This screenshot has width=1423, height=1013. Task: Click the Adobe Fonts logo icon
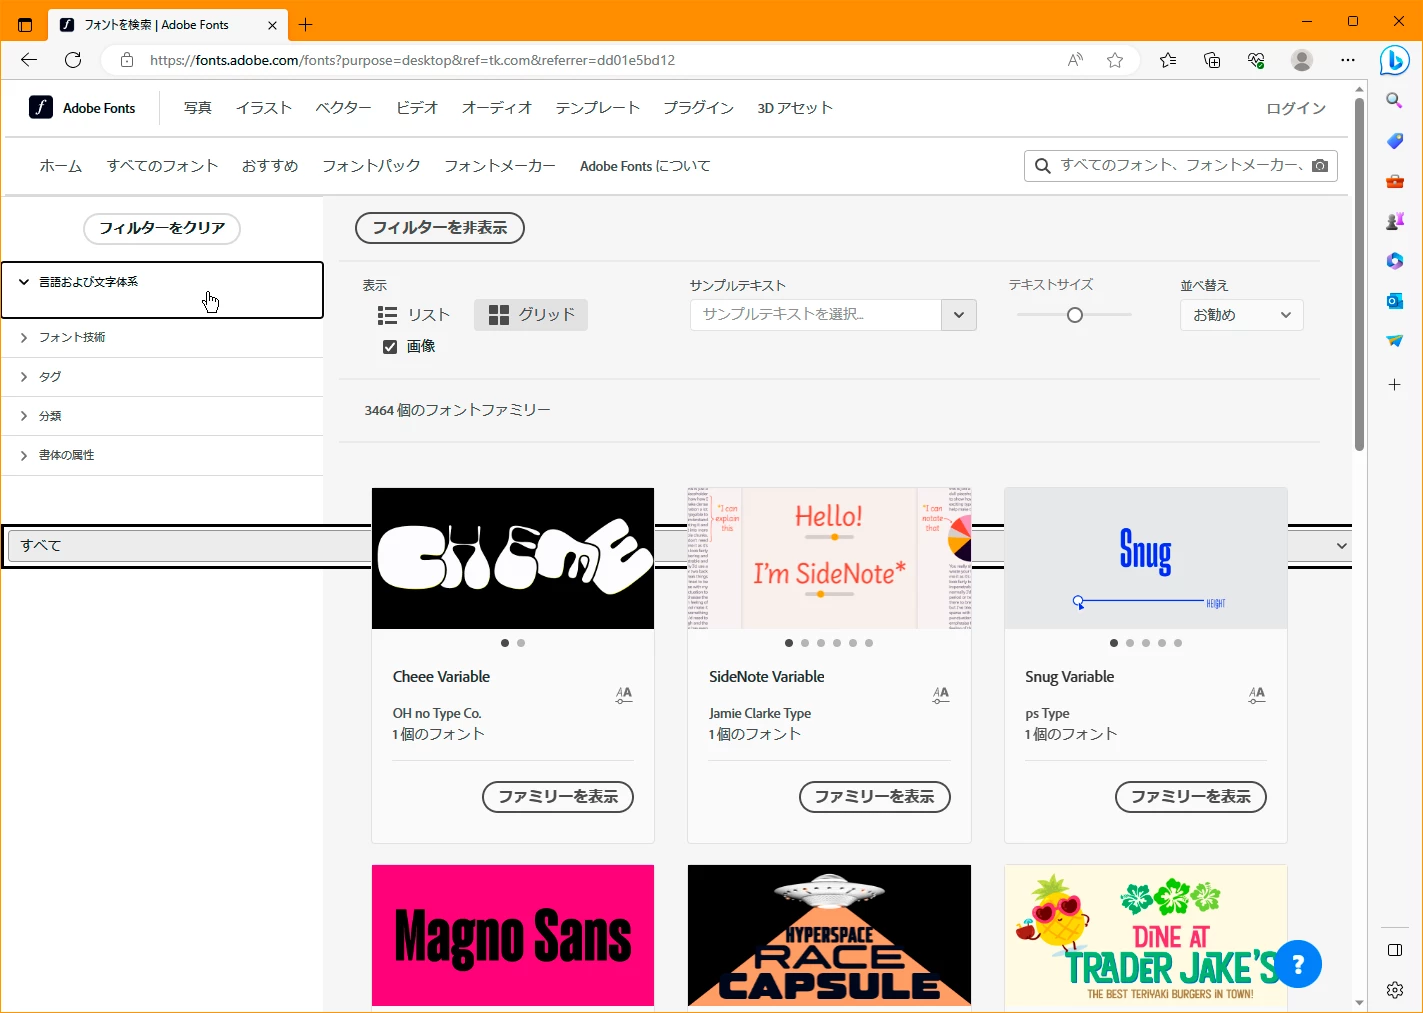40,107
